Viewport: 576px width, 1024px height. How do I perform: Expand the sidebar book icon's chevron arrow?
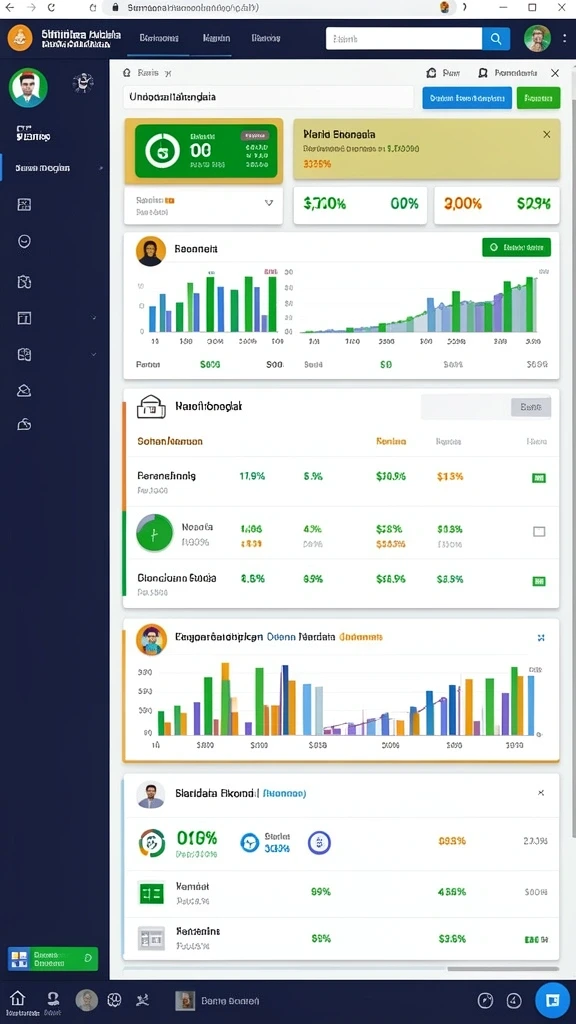93,355
